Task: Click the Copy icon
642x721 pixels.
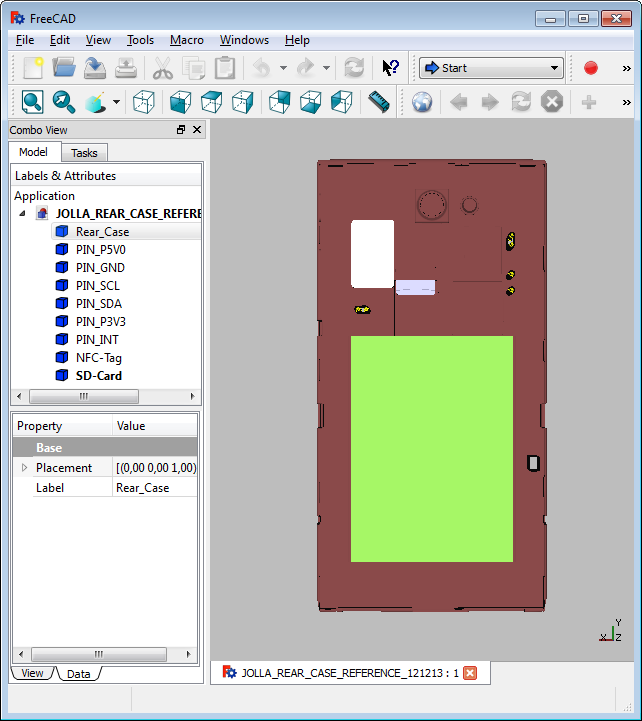Action: pos(194,68)
